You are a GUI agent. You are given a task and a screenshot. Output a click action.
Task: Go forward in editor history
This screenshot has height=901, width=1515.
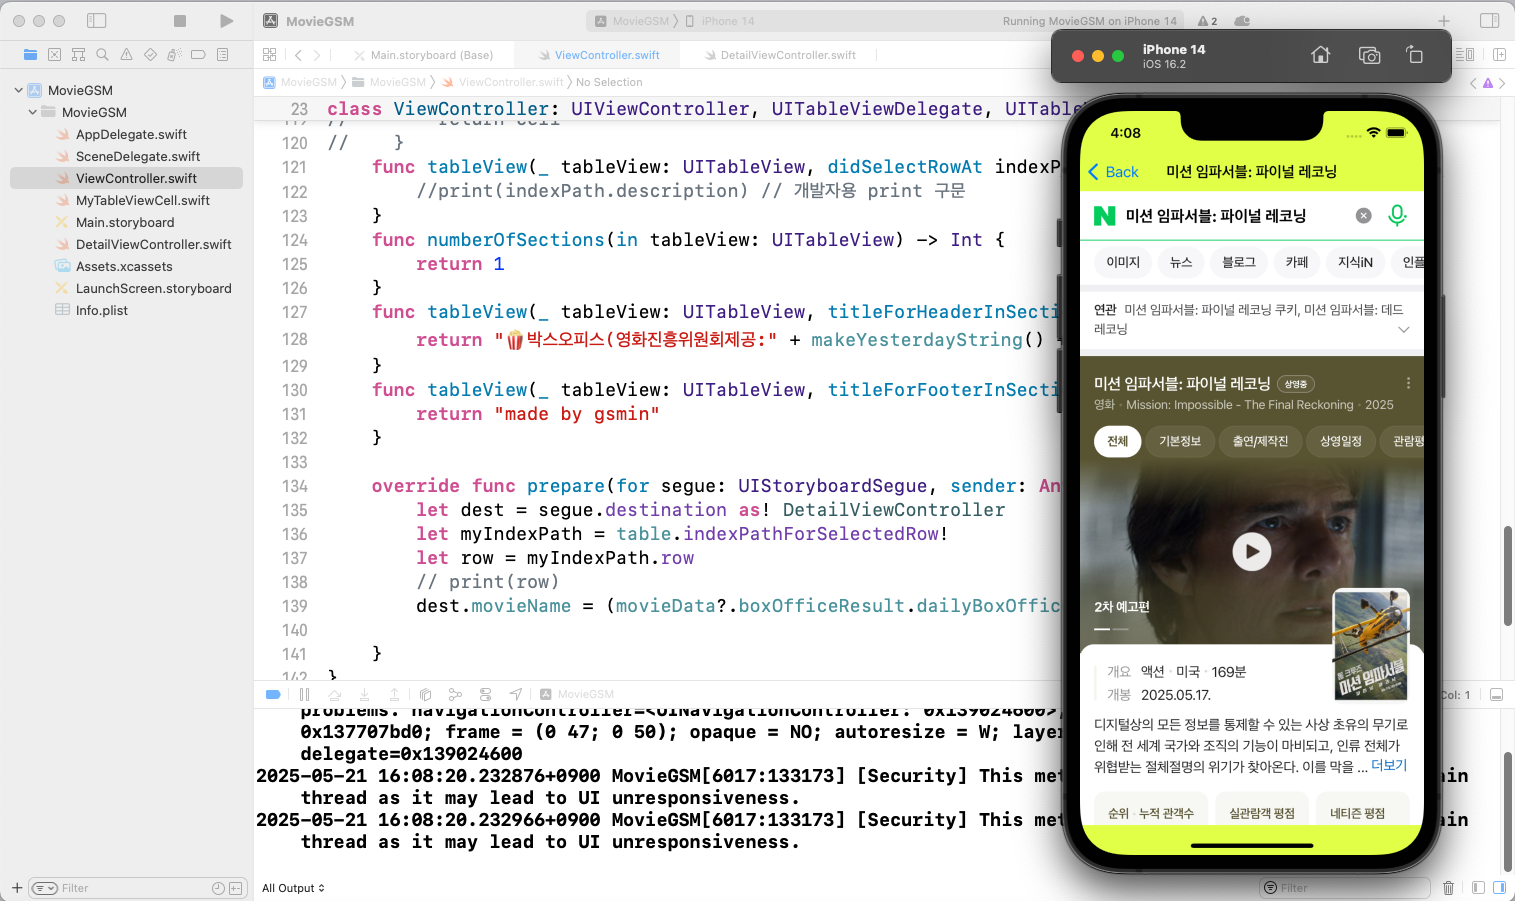point(317,55)
